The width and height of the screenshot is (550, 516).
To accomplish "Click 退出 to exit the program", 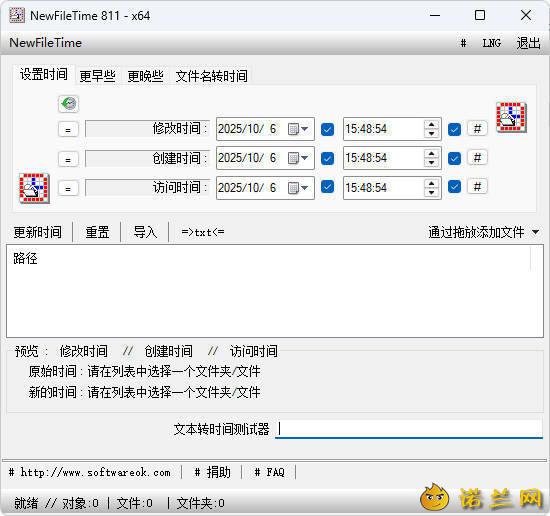I will tap(528, 43).
